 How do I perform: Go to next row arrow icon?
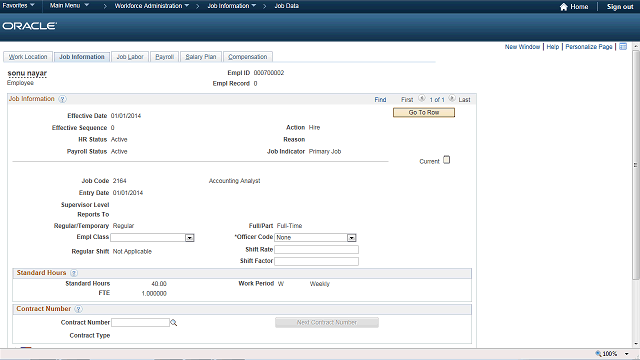tap(452, 98)
